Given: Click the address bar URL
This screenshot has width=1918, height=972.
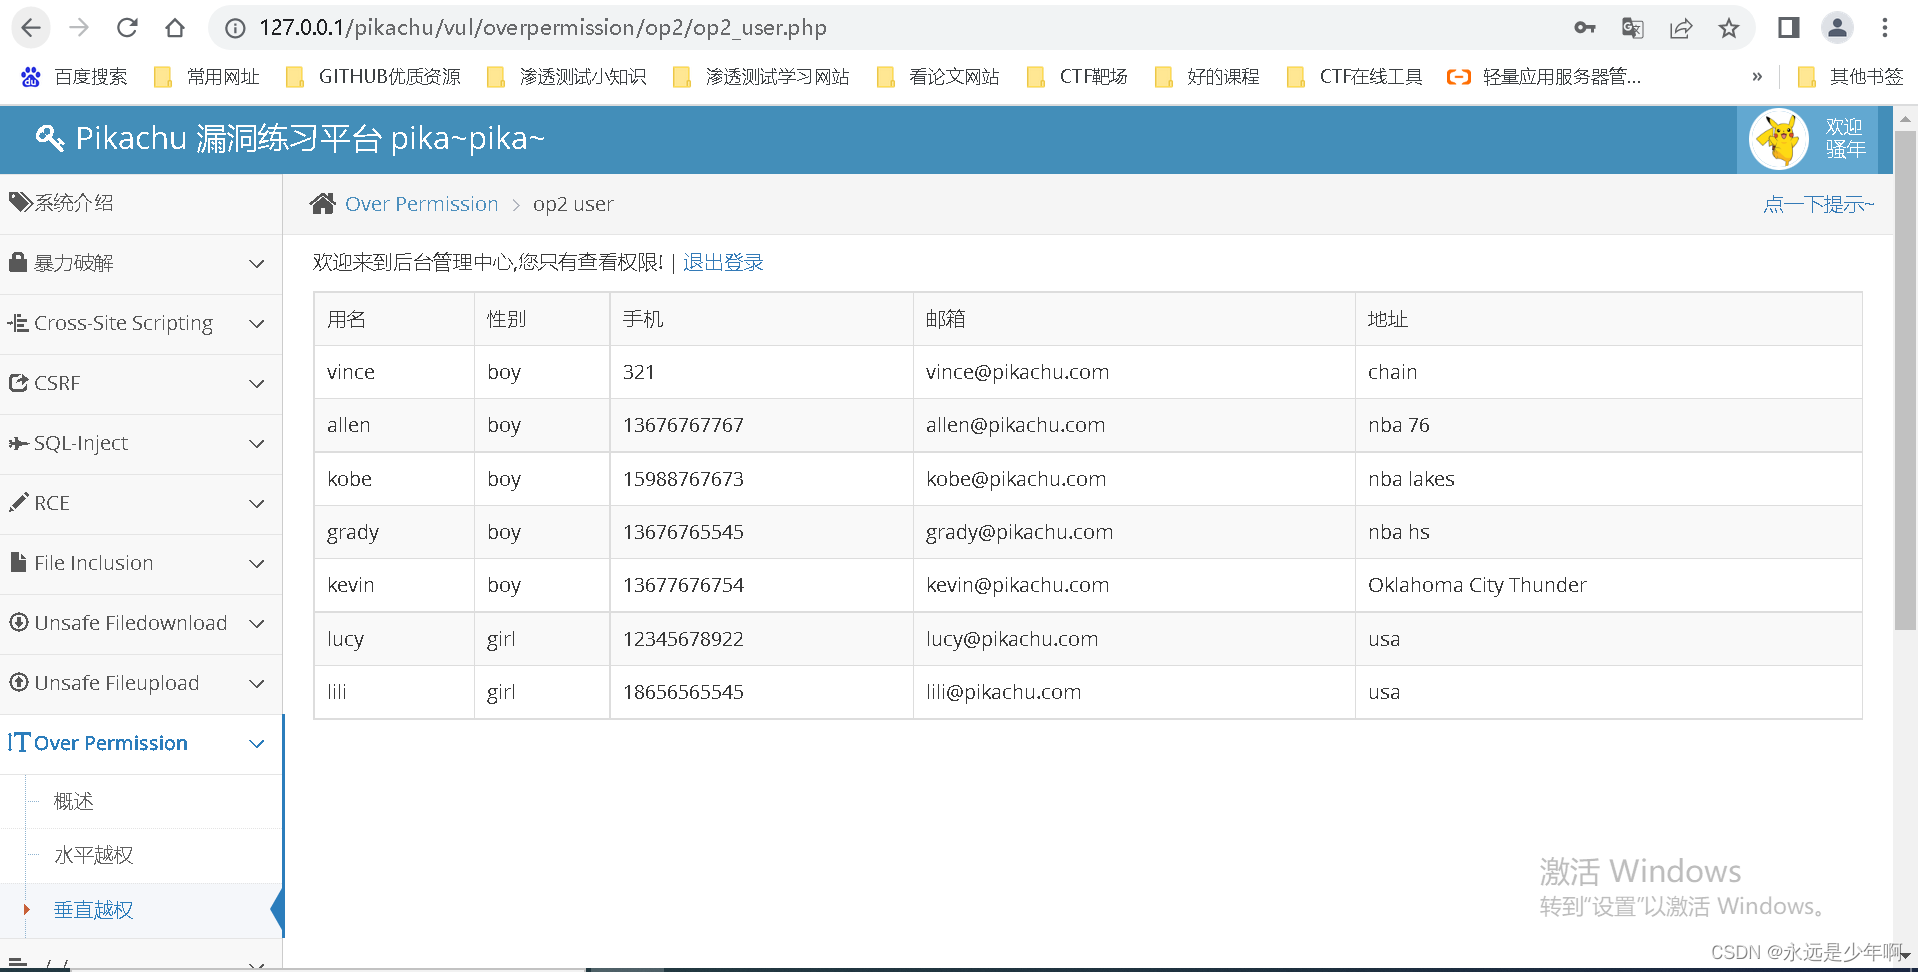Looking at the screenshot, I should point(543,28).
